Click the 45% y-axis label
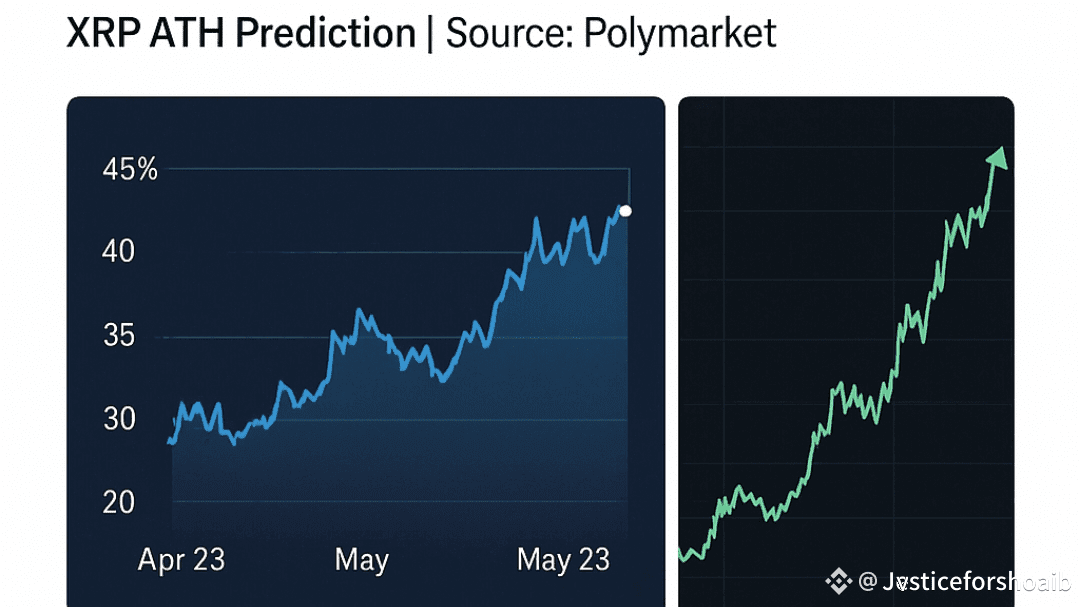This screenshot has height=607, width=1080. (130, 170)
